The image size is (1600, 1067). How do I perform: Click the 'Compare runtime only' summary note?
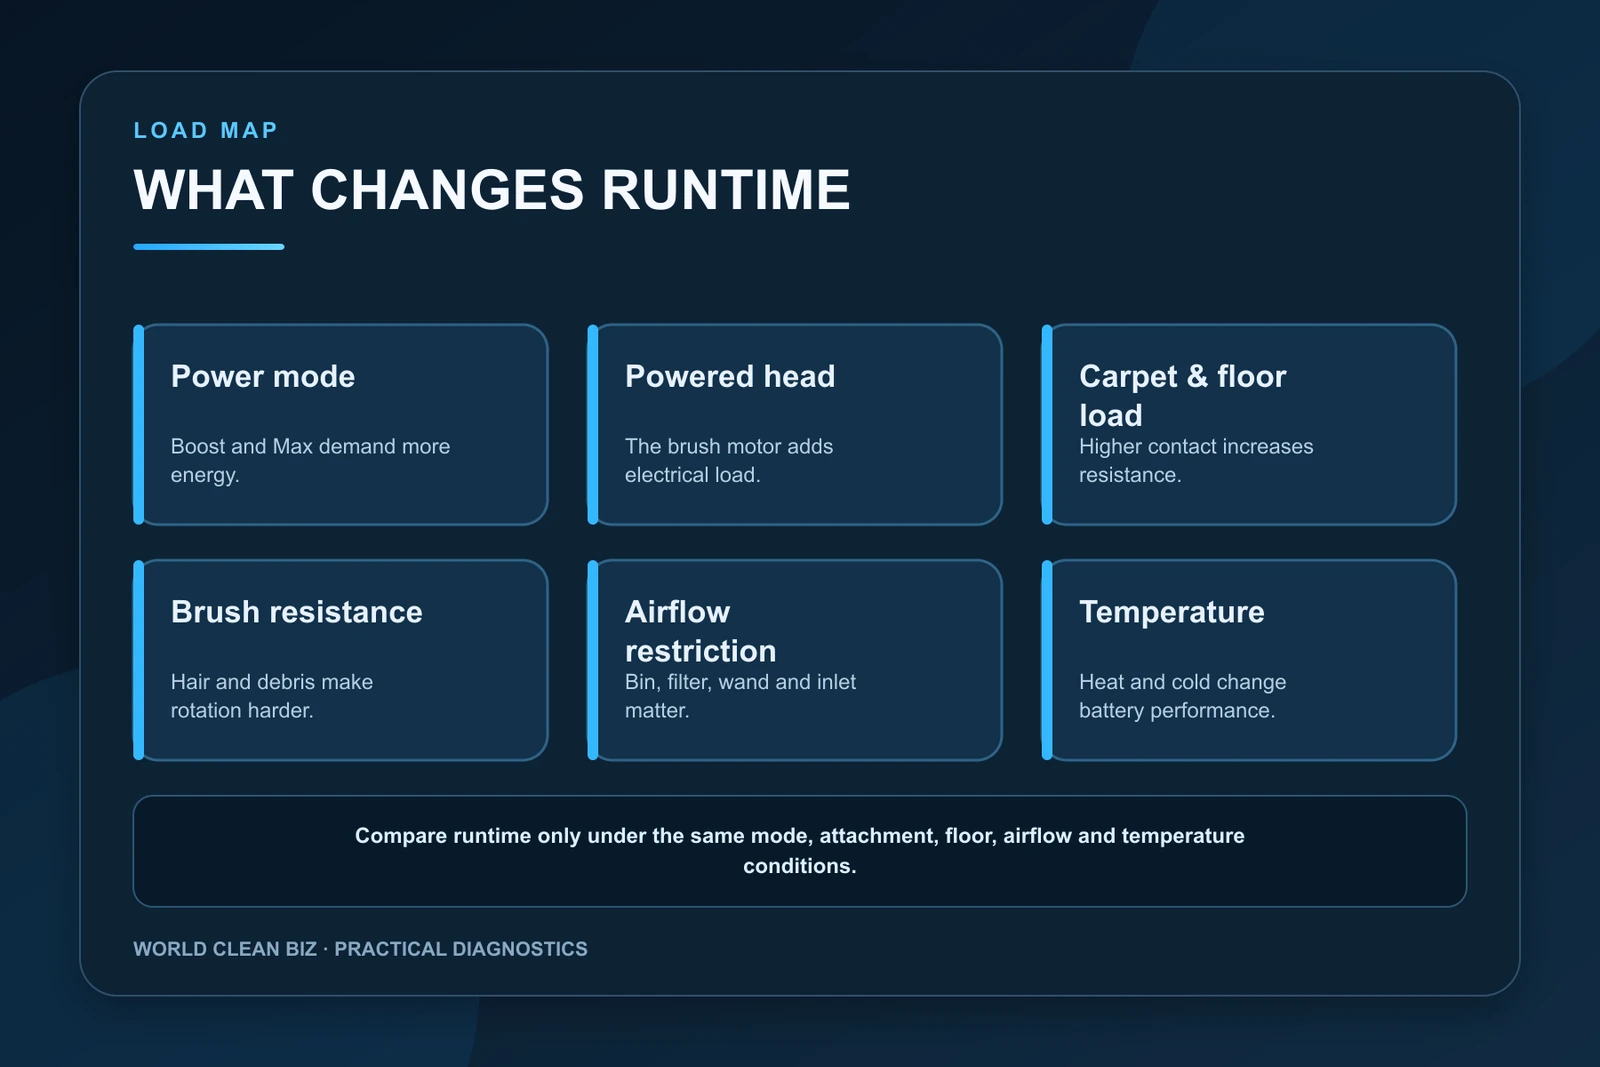click(800, 851)
